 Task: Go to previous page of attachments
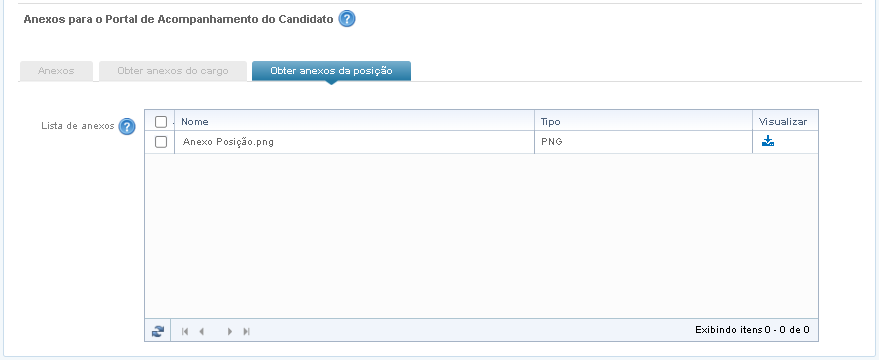pos(201,331)
